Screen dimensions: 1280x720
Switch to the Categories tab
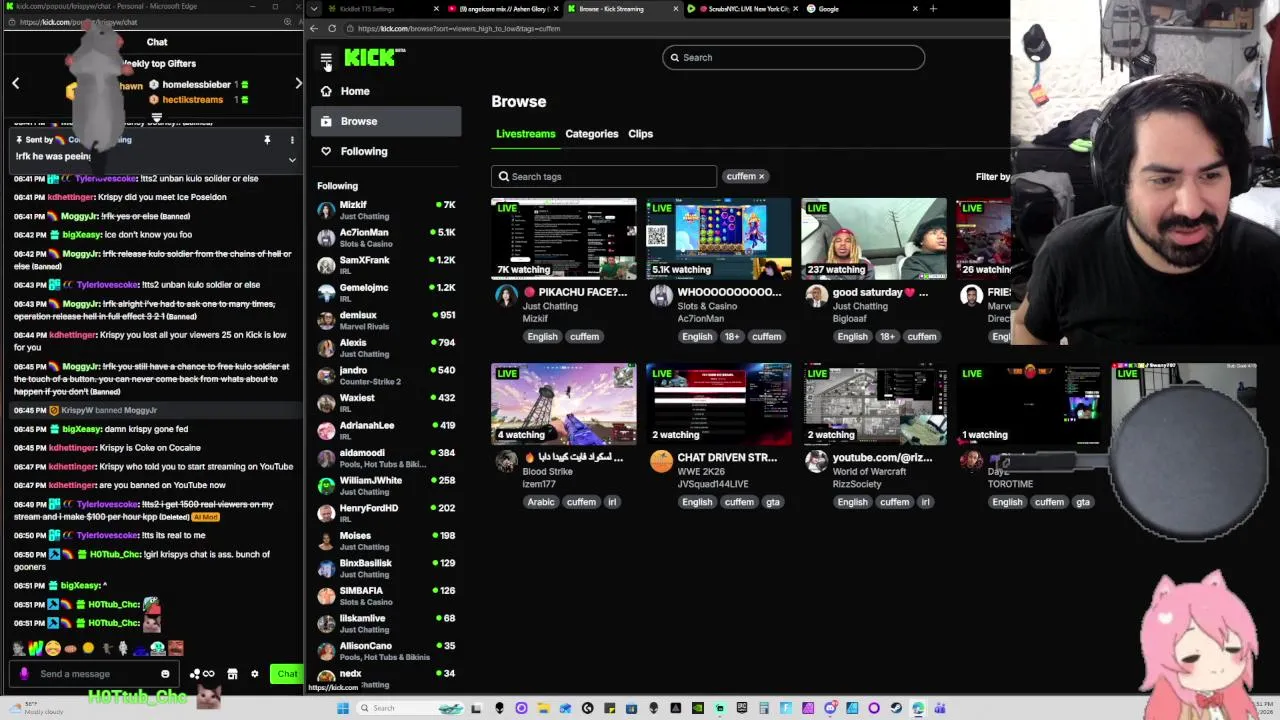tap(591, 134)
